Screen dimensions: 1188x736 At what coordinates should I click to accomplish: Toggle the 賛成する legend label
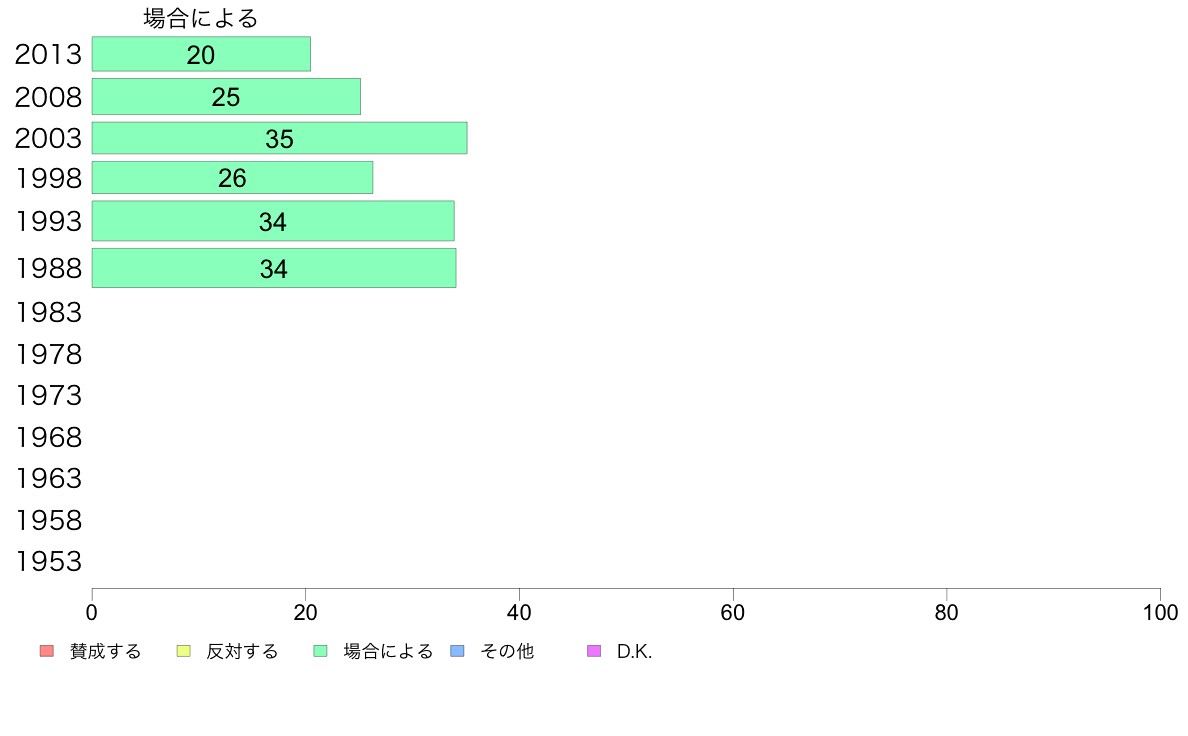[x=105, y=651]
